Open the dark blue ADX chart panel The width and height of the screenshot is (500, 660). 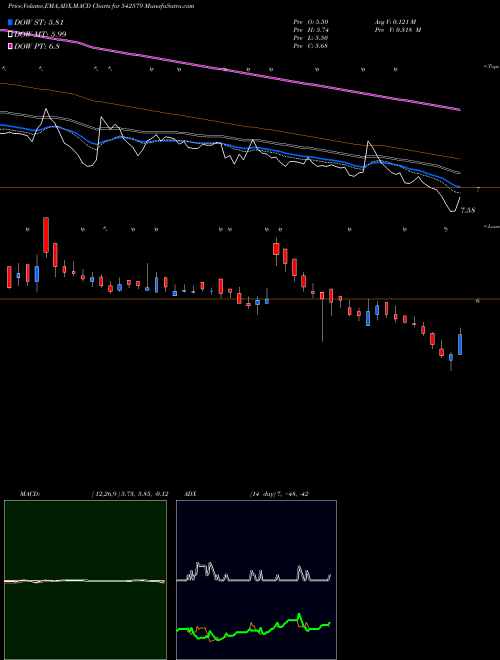(x=256, y=580)
